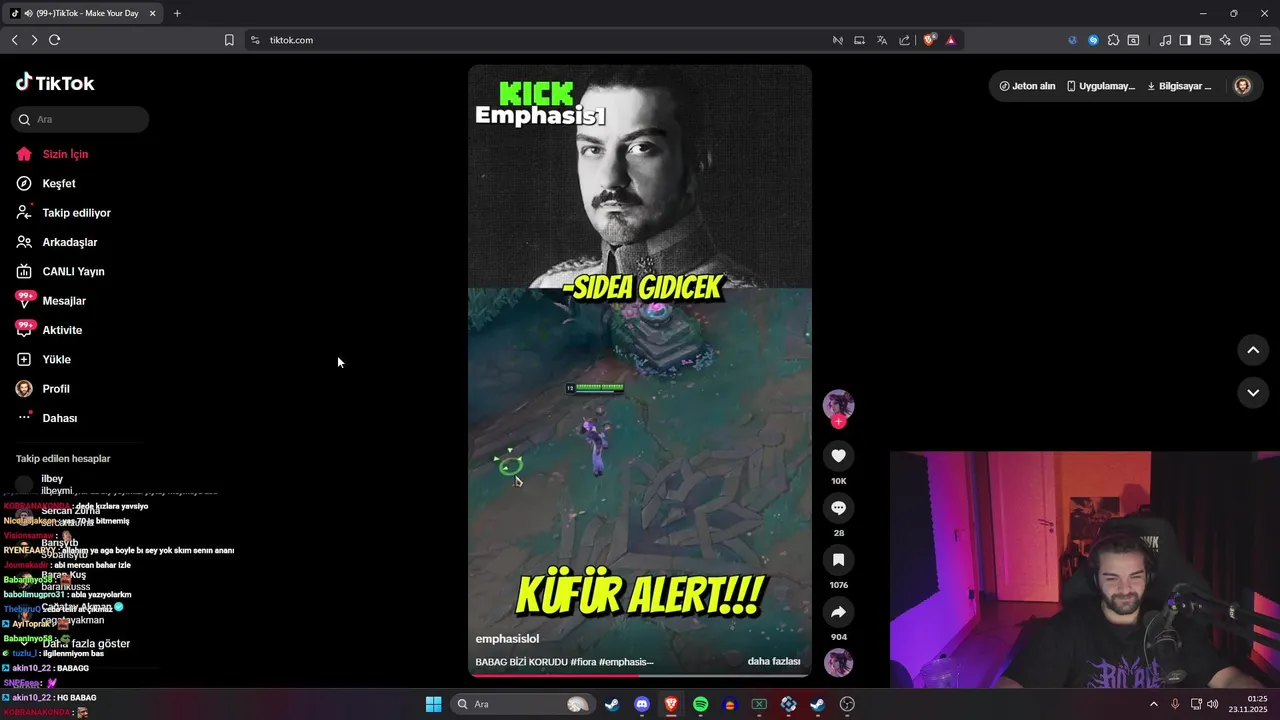Expand the caption with daha fazlası
1280x720 pixels.
tap(773, 662)
